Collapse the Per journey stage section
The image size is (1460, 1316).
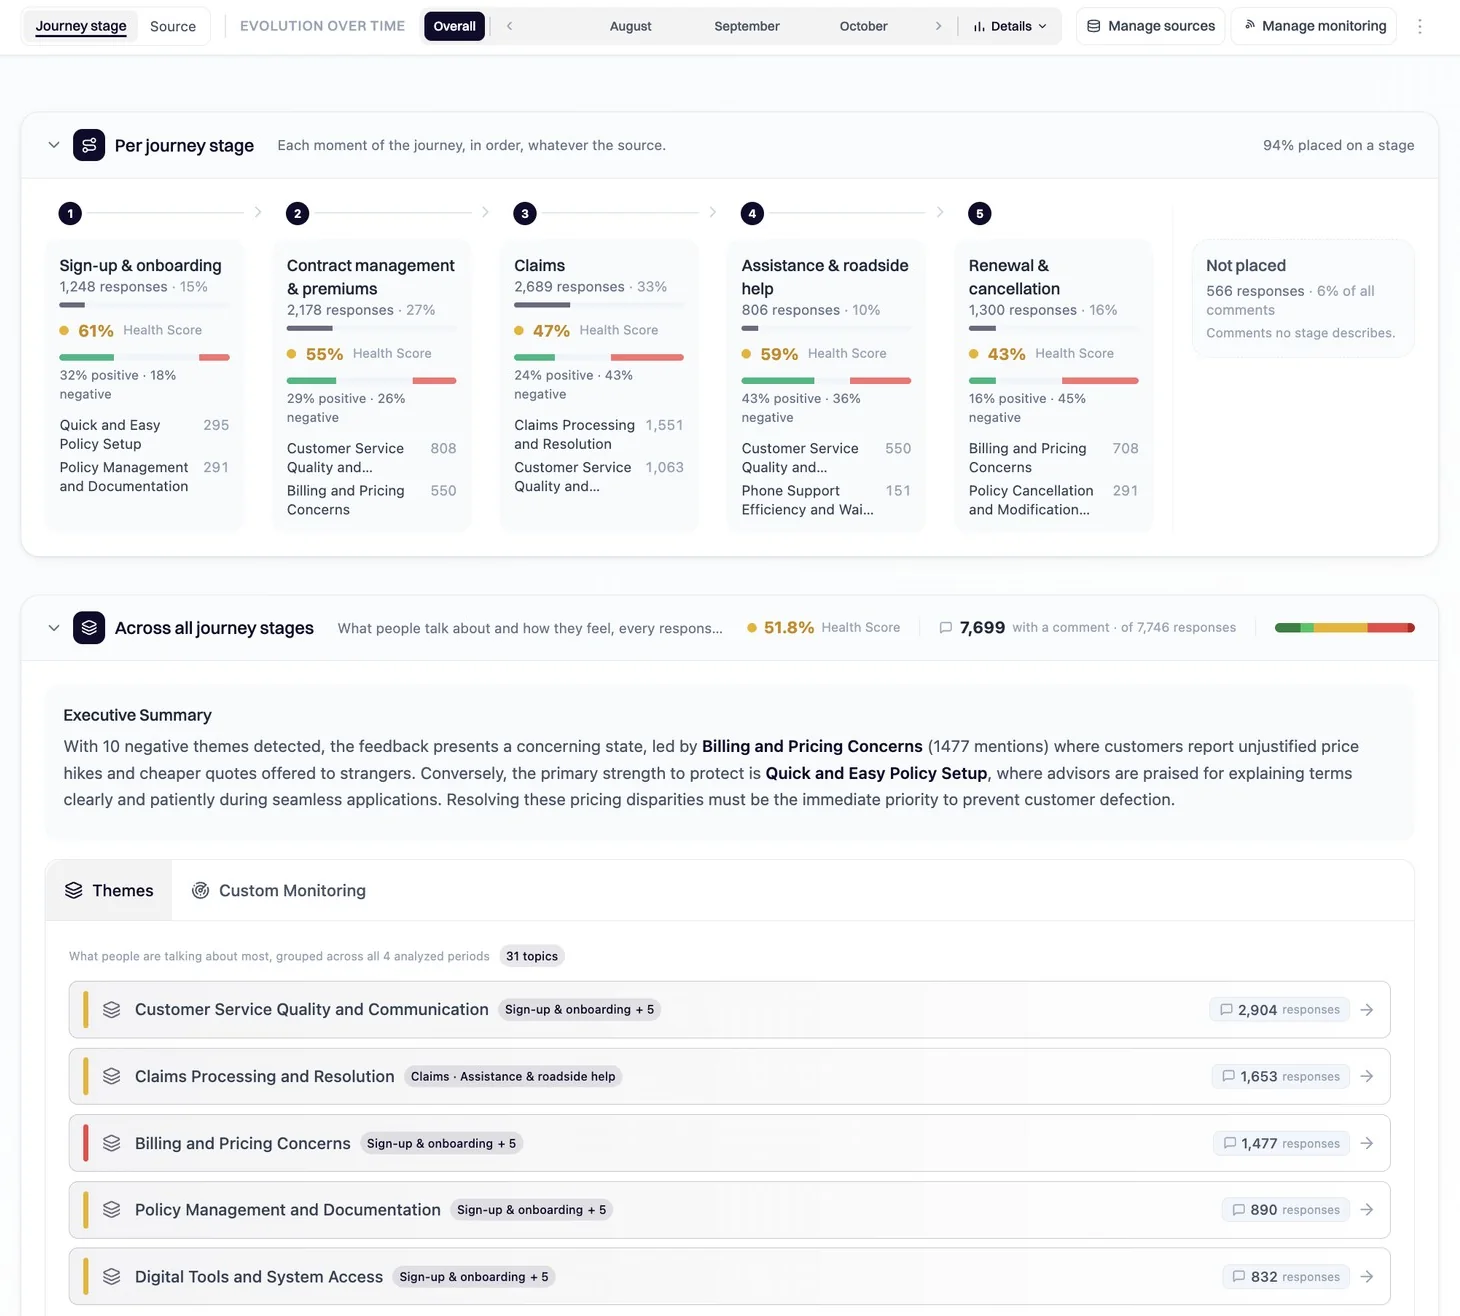(x=54, y=145)
